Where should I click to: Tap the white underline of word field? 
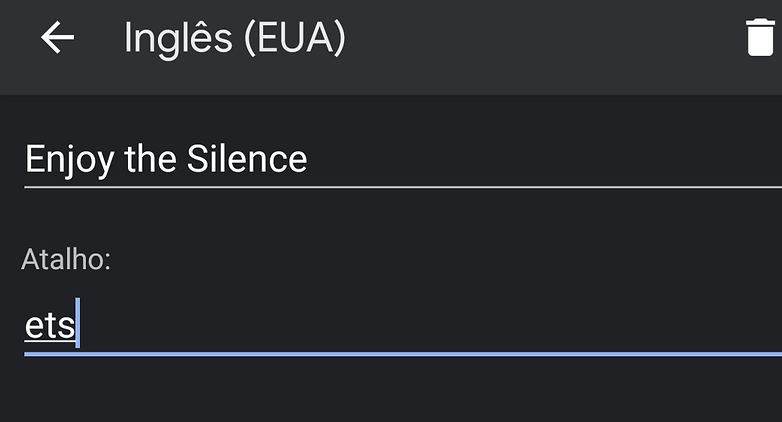pyautogui.click(x=403, y=187)
